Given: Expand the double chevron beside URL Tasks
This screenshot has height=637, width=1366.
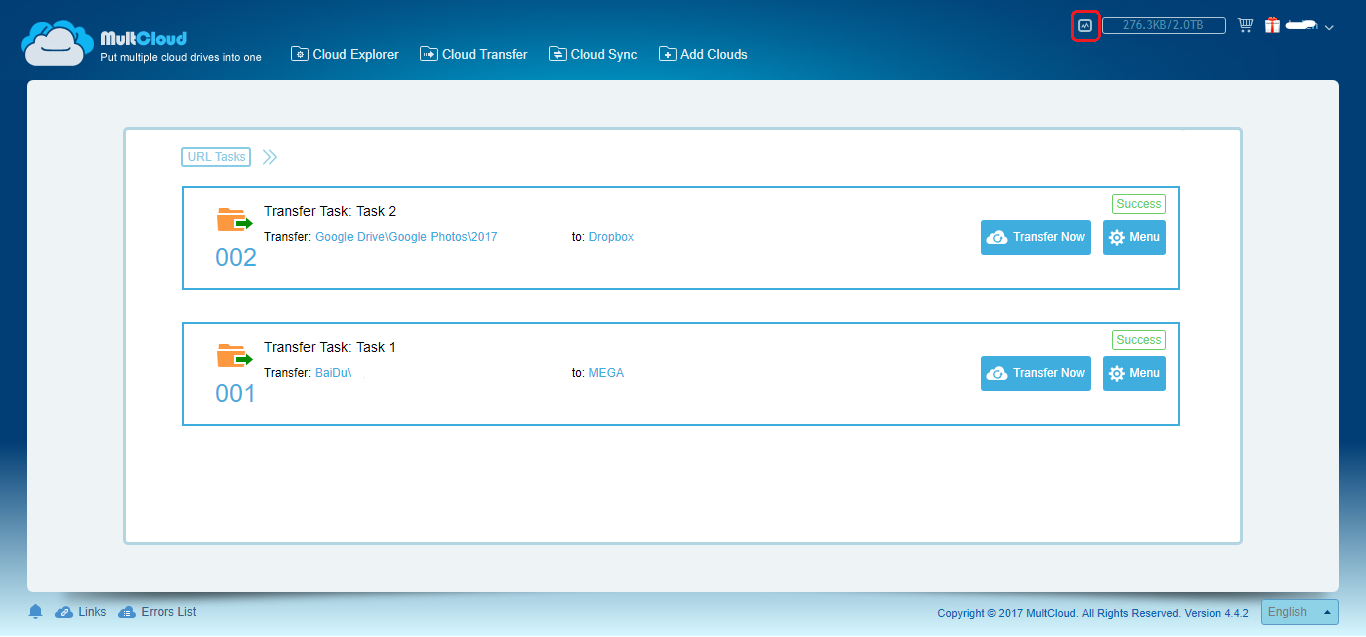Looking at the screenshot, I should [270, 157].
